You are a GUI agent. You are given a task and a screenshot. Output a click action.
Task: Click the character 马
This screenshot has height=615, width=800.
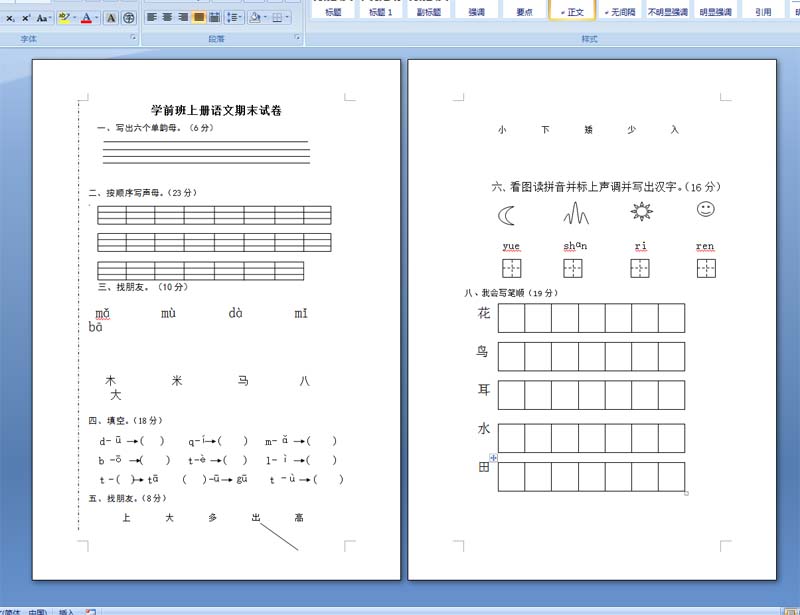[x=243, y=380]
